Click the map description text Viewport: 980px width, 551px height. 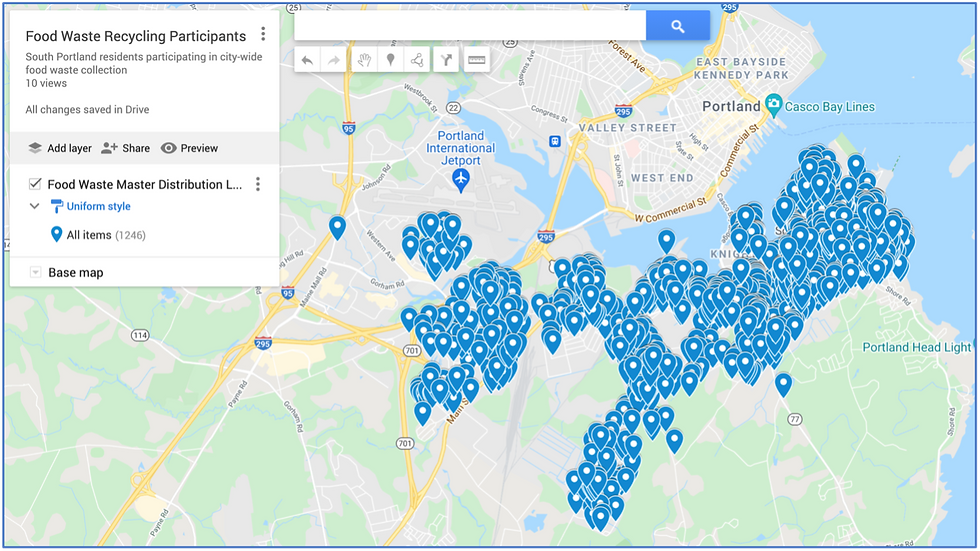pyautogui.click(x=144, y=63)
